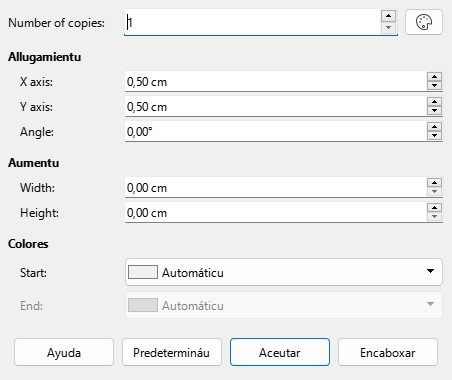Decrease X axis value with down arrow
Image resolution: width=452 pixels, height=380 pixels.
tap(434, 85)
